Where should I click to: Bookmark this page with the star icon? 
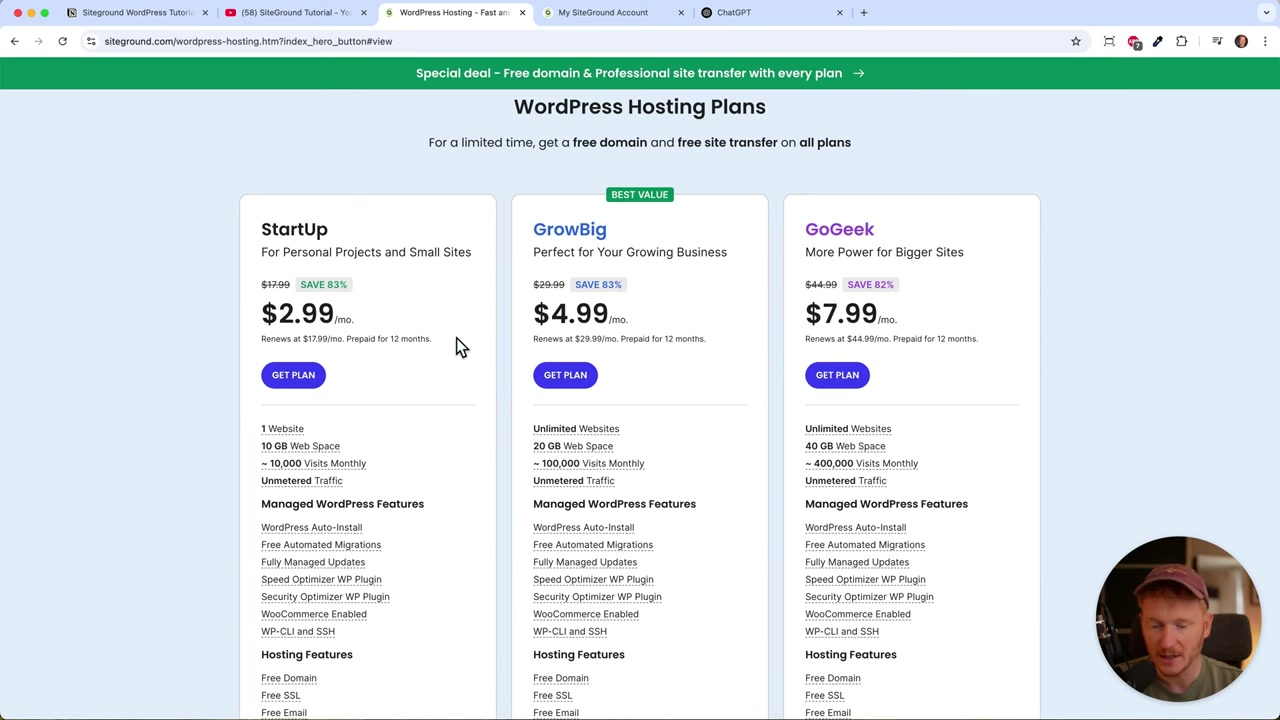1076,41
